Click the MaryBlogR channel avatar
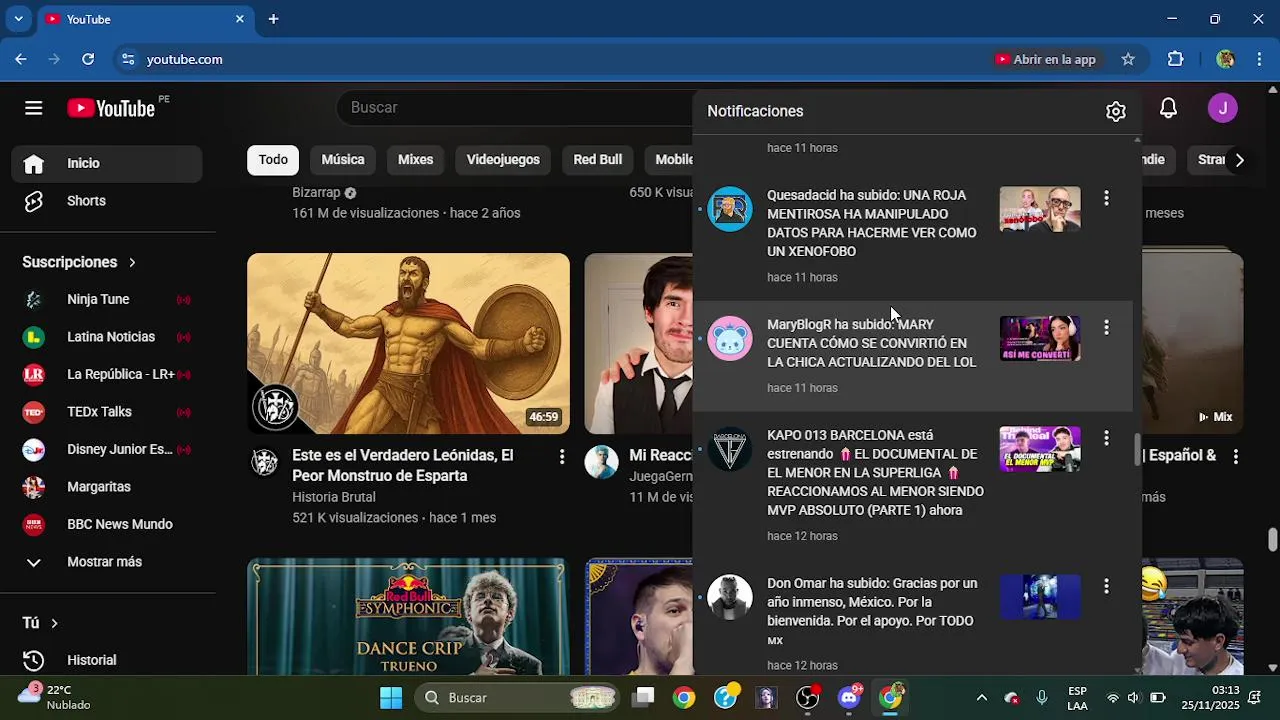The width and height of the screenshot is (1280, 720). pyautogui.click(x=730, y=338)
